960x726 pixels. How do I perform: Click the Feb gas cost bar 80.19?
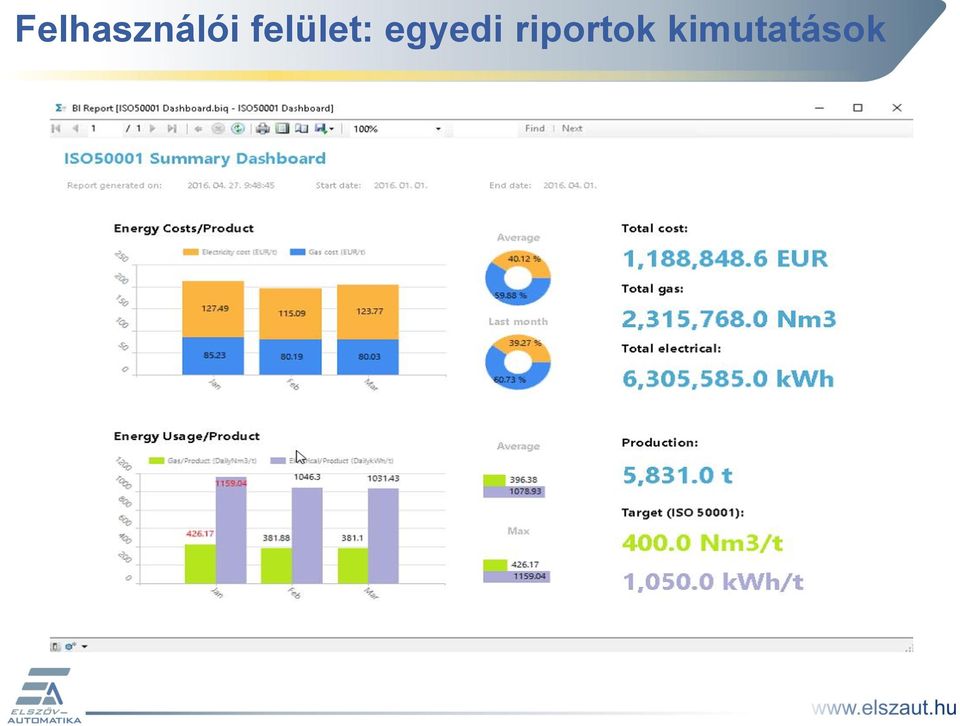[x=291, y=357]
